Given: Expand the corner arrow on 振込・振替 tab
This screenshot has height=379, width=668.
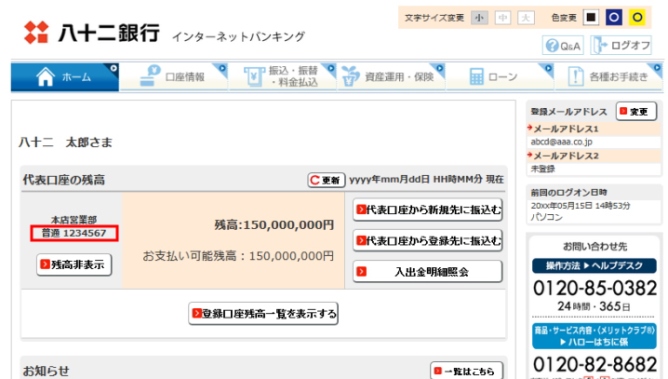Looking at the screenshot, I should coord(331,69).
